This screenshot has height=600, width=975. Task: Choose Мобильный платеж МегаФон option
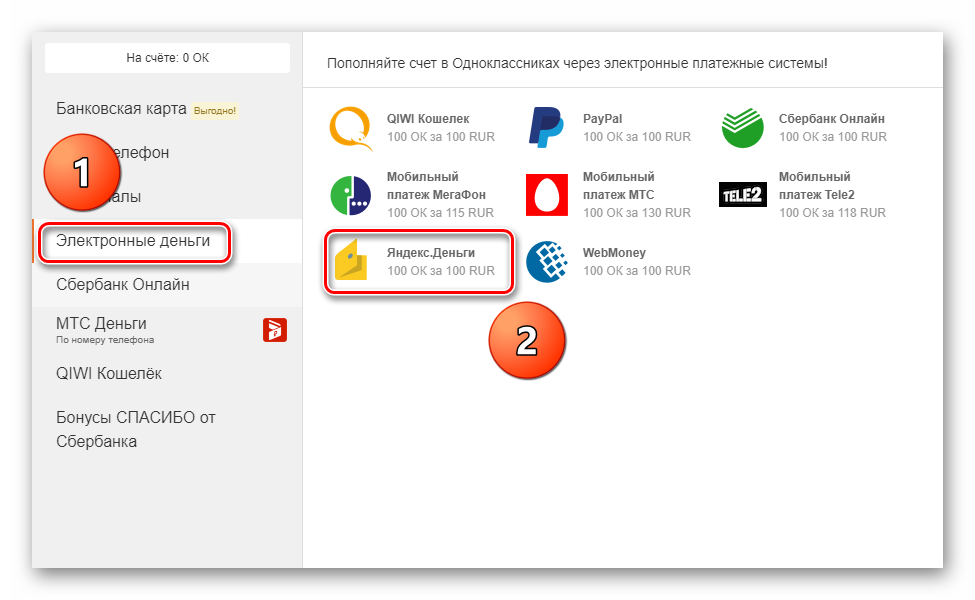(436, 185)
